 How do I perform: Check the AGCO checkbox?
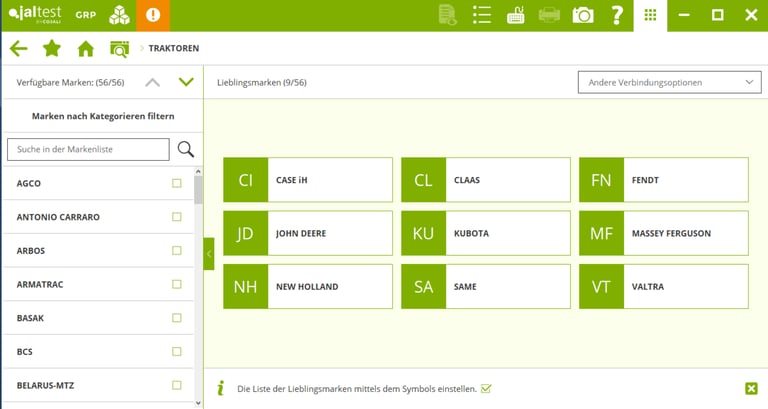click(177, 183)
